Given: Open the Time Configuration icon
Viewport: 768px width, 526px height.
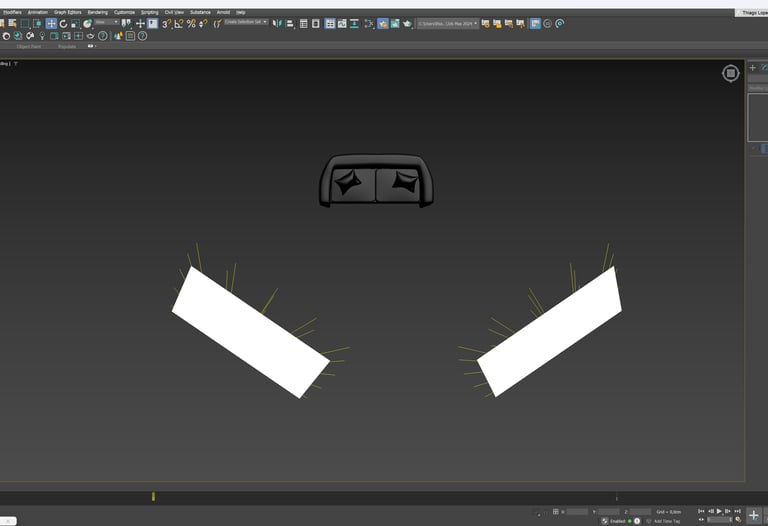Looking at the screenshot, I should pos(738,520).
